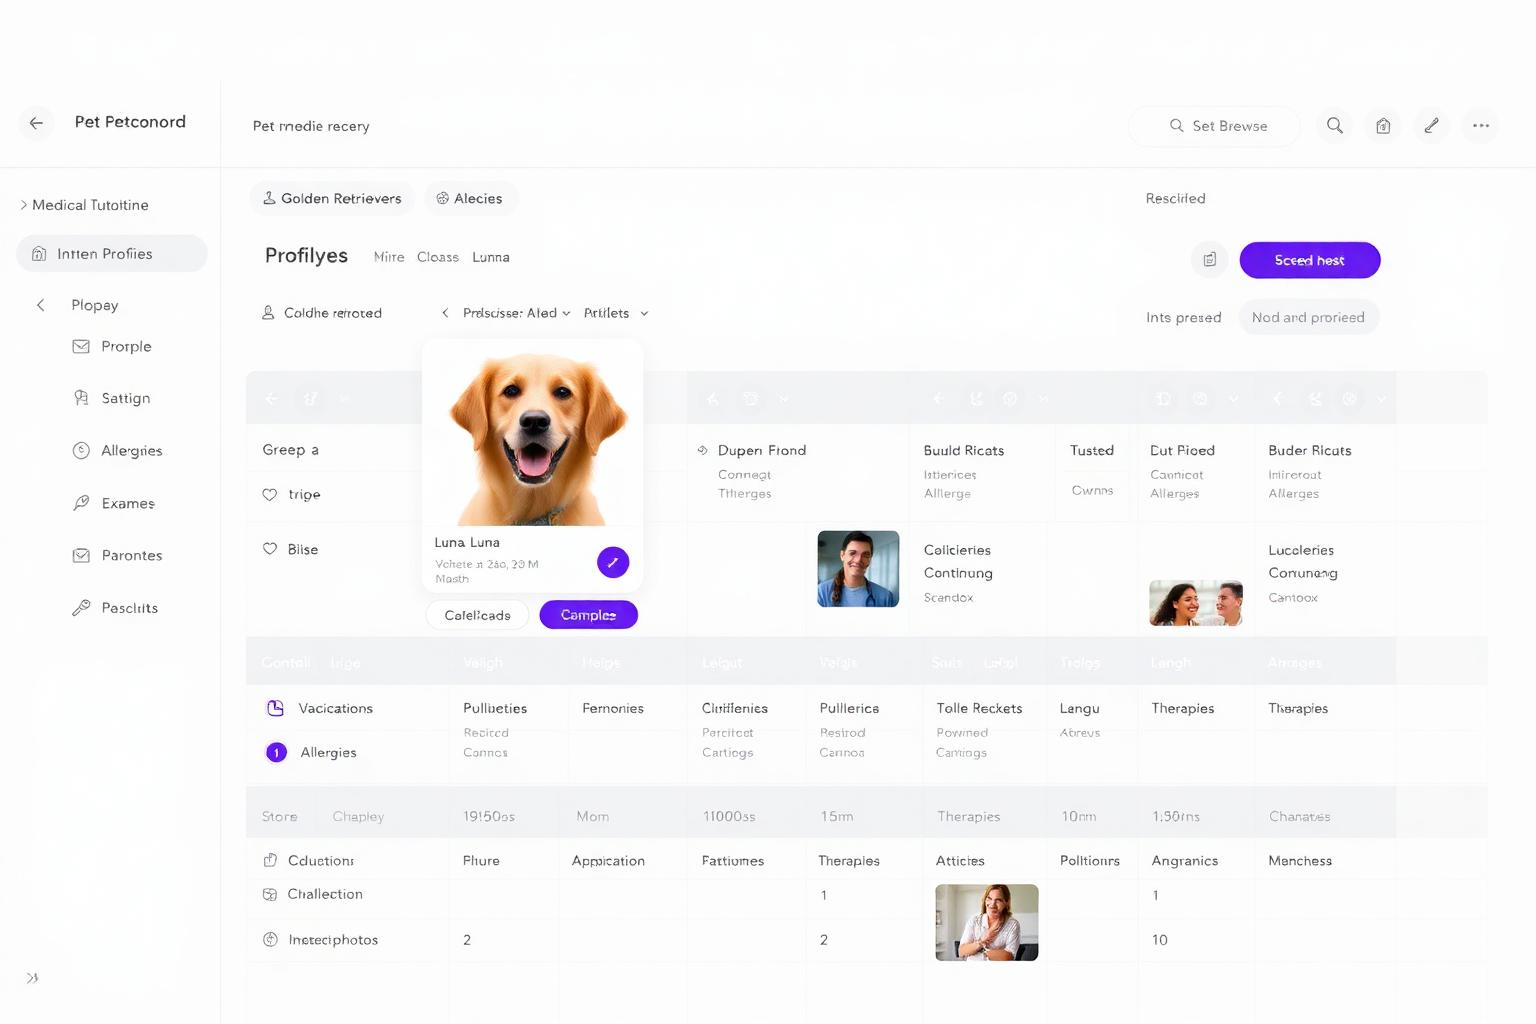The width and height of the screenshot is (1536, 1024).
Task: Open the couple photo thumbnail
Action: [x=1196, y=603]
